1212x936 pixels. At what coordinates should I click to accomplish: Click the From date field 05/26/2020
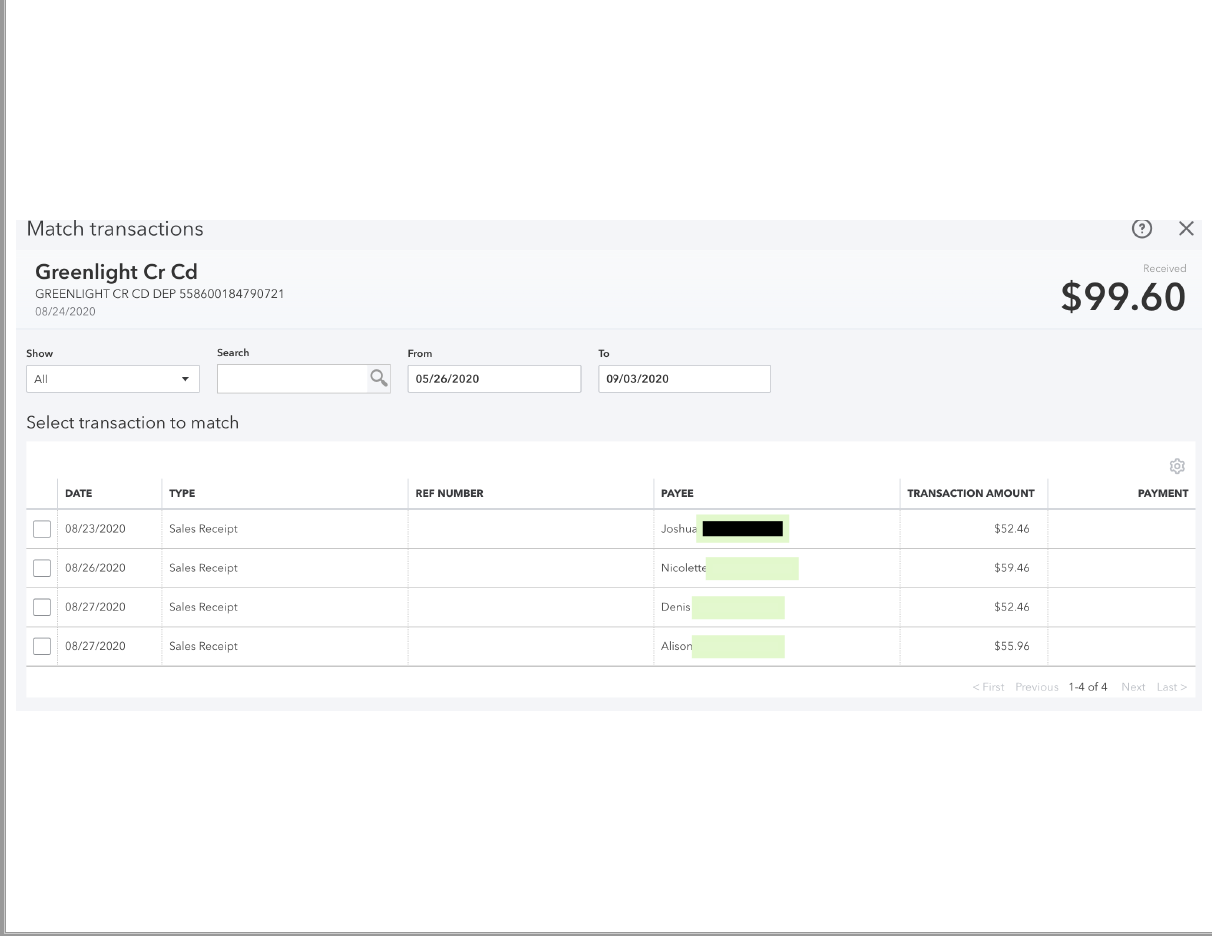(494, 379)
